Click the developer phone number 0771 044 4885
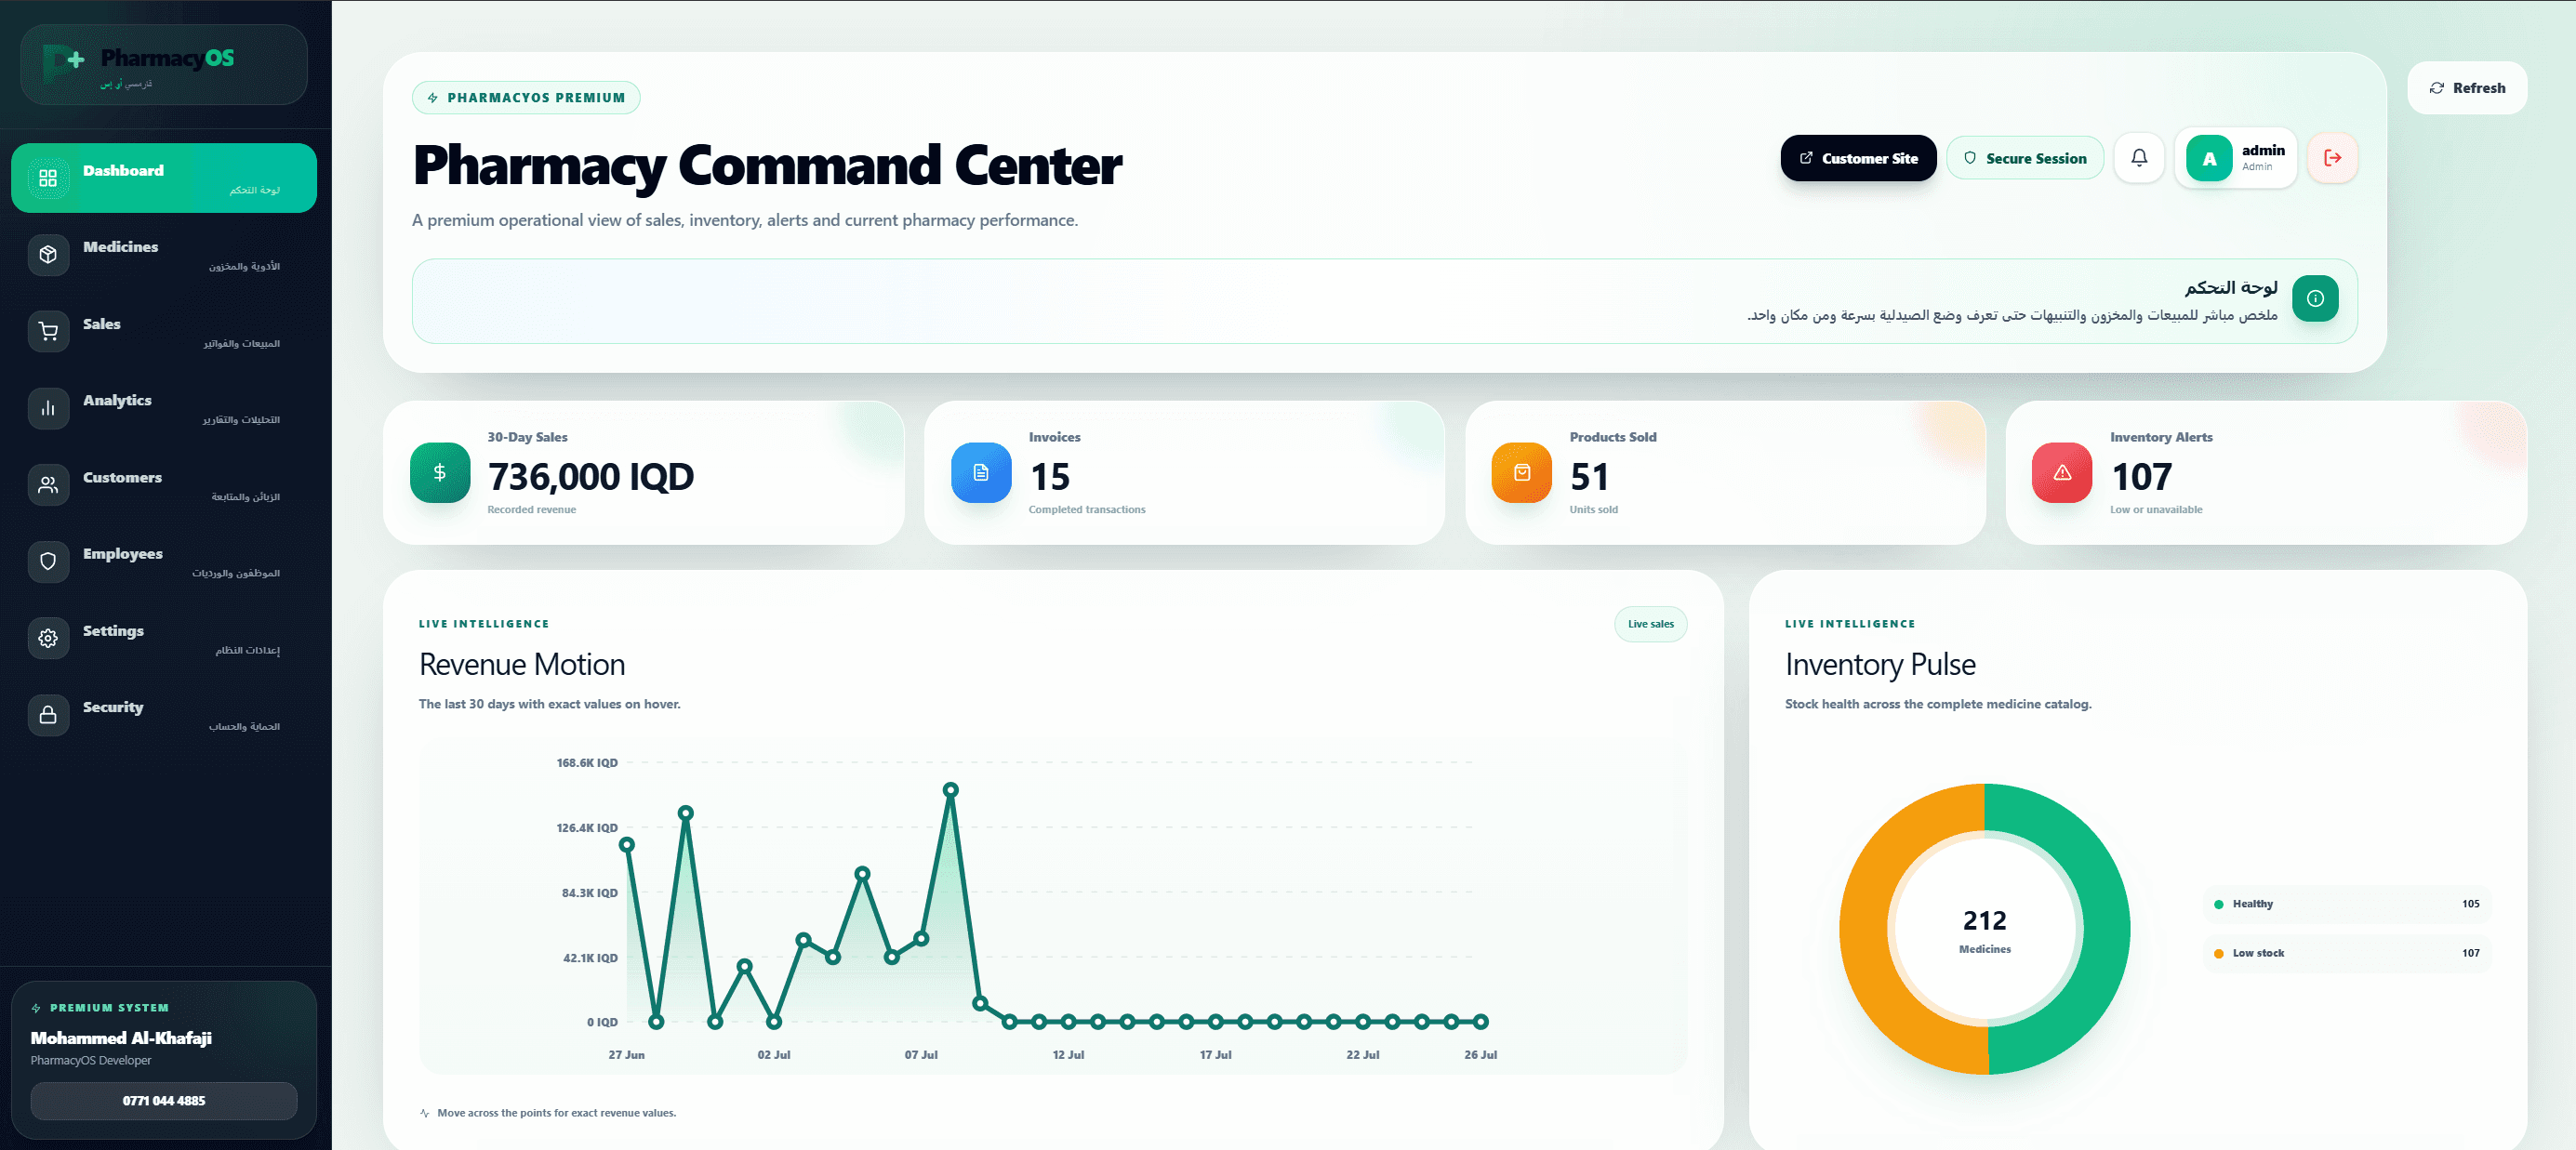This screenshot has height=1150, width=2576. tap(164, 1100)
